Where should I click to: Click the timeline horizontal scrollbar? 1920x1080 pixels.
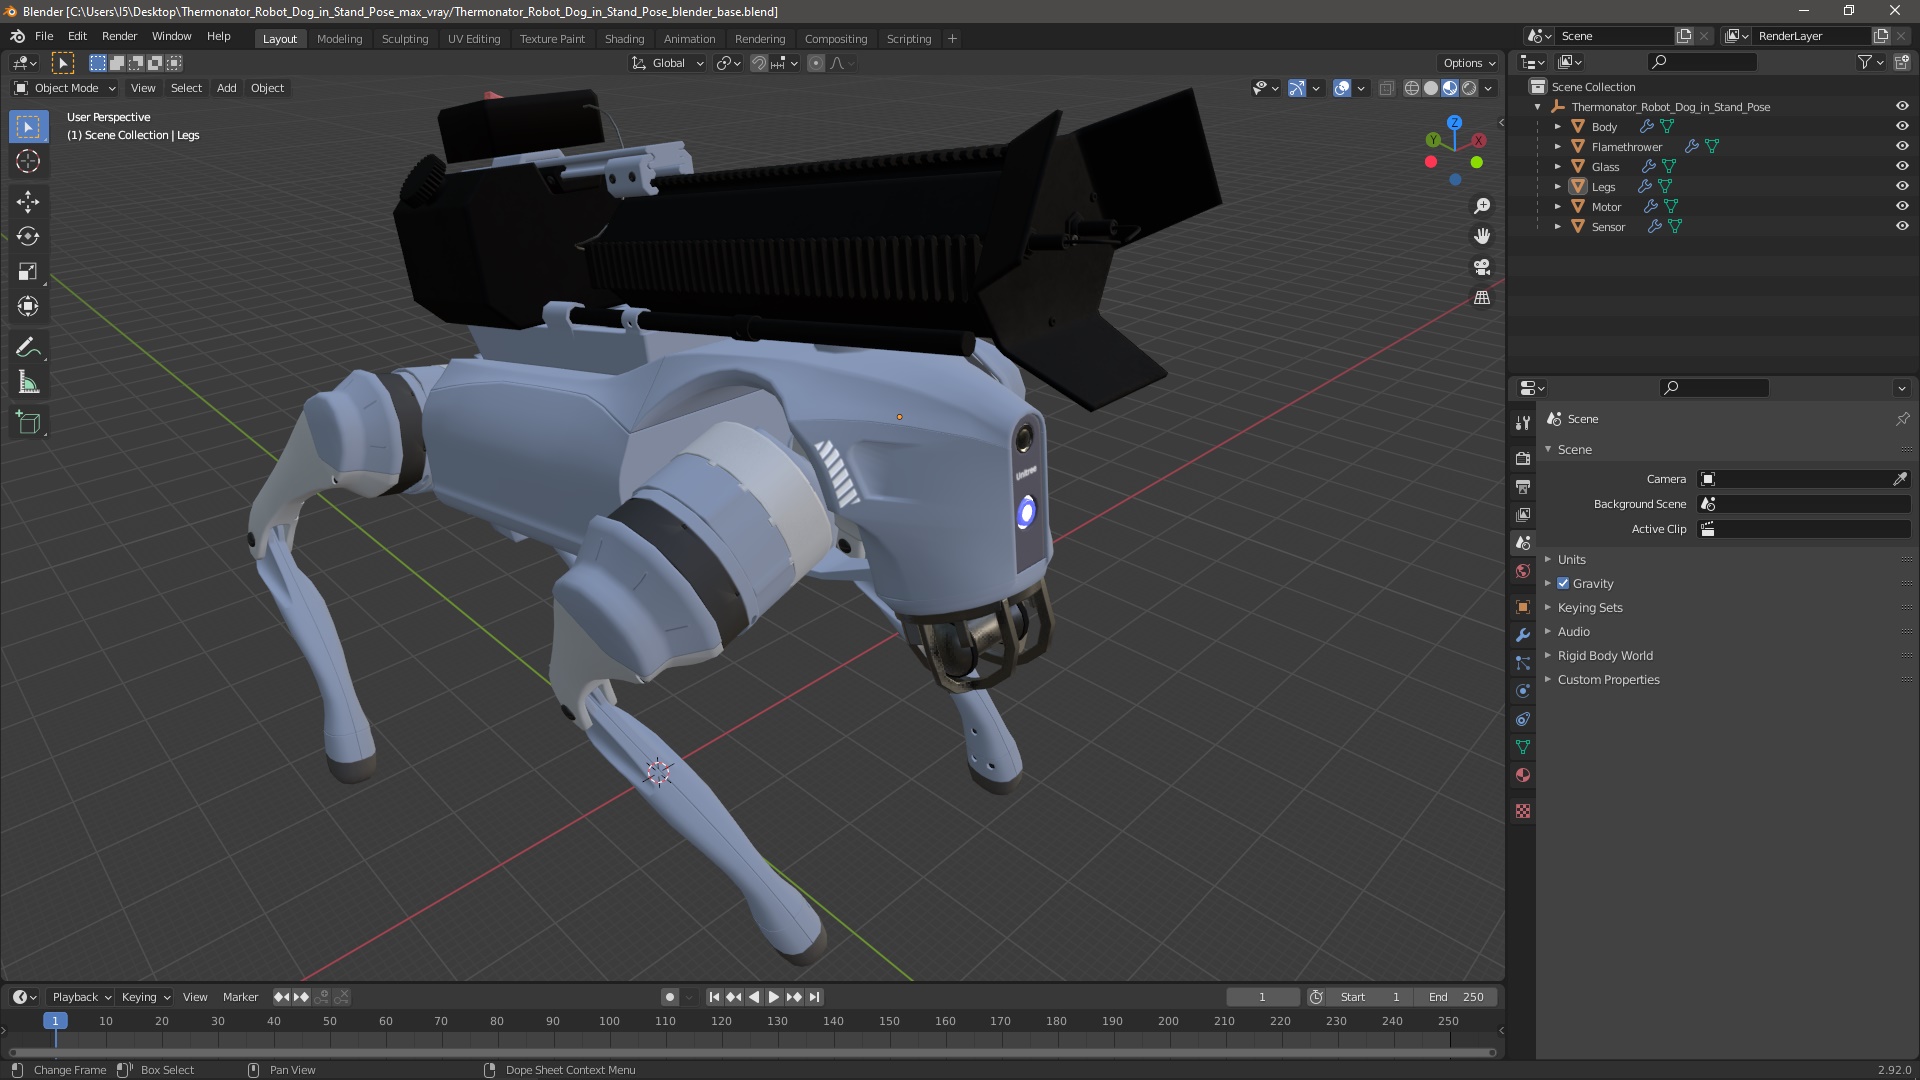tap(752, 1052)
